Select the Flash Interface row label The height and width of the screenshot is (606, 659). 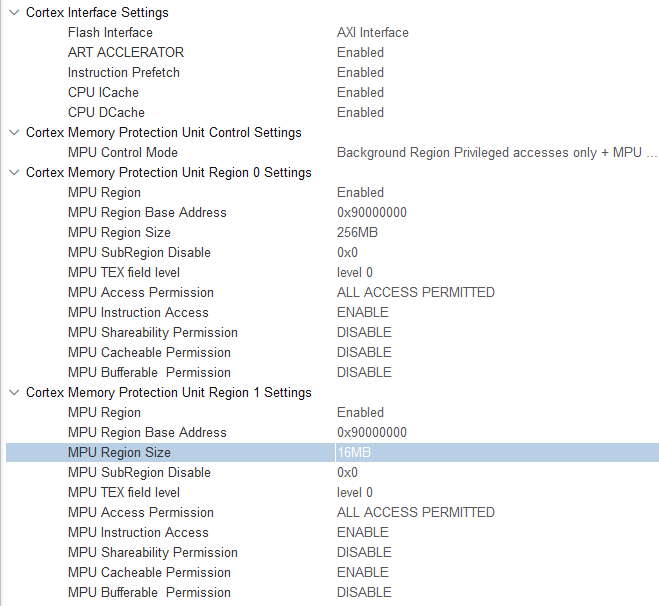[110, 32]
